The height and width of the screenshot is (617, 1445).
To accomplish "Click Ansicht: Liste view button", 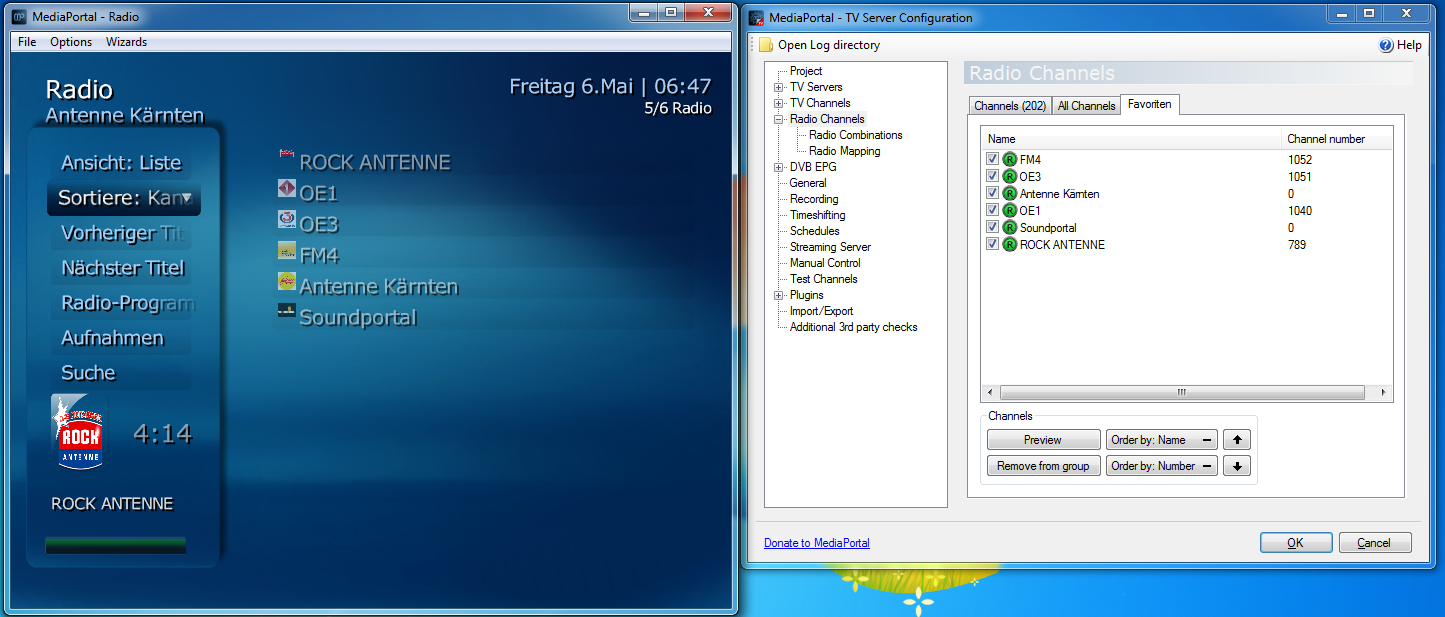I will click(120, 163).
